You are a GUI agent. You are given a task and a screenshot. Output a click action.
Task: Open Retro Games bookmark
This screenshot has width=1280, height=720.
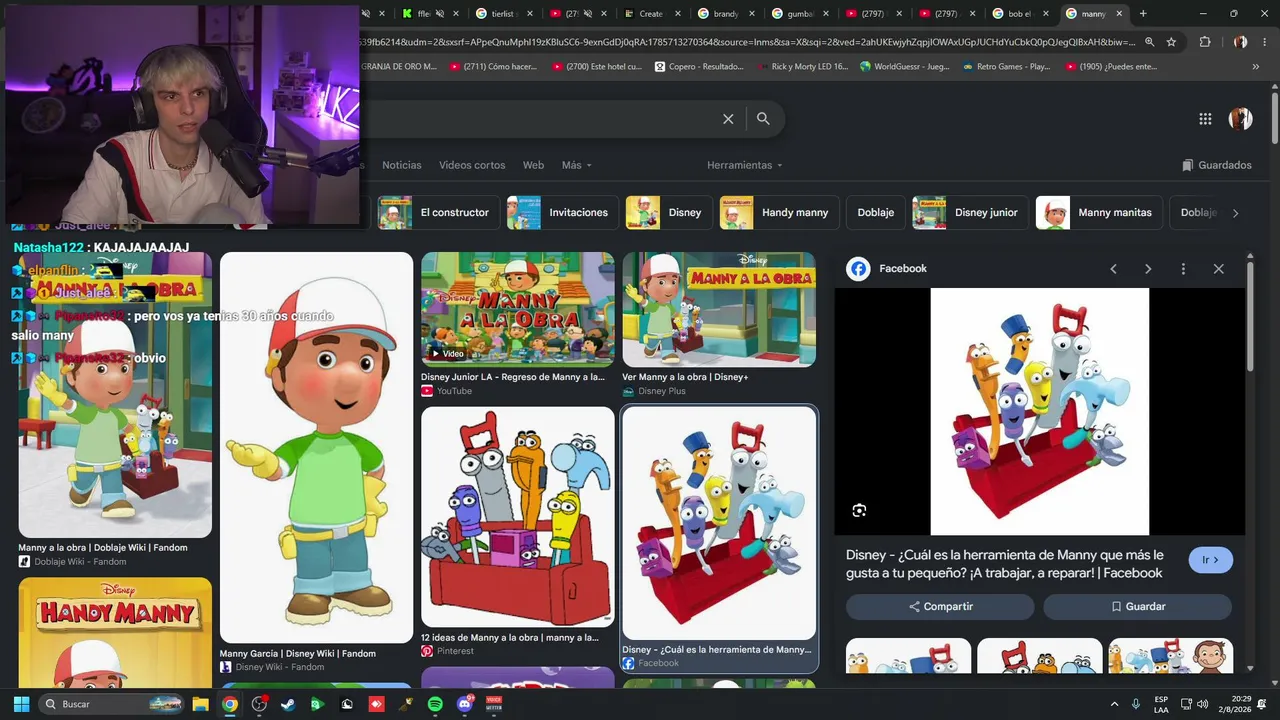click(x=1006, y=67)
